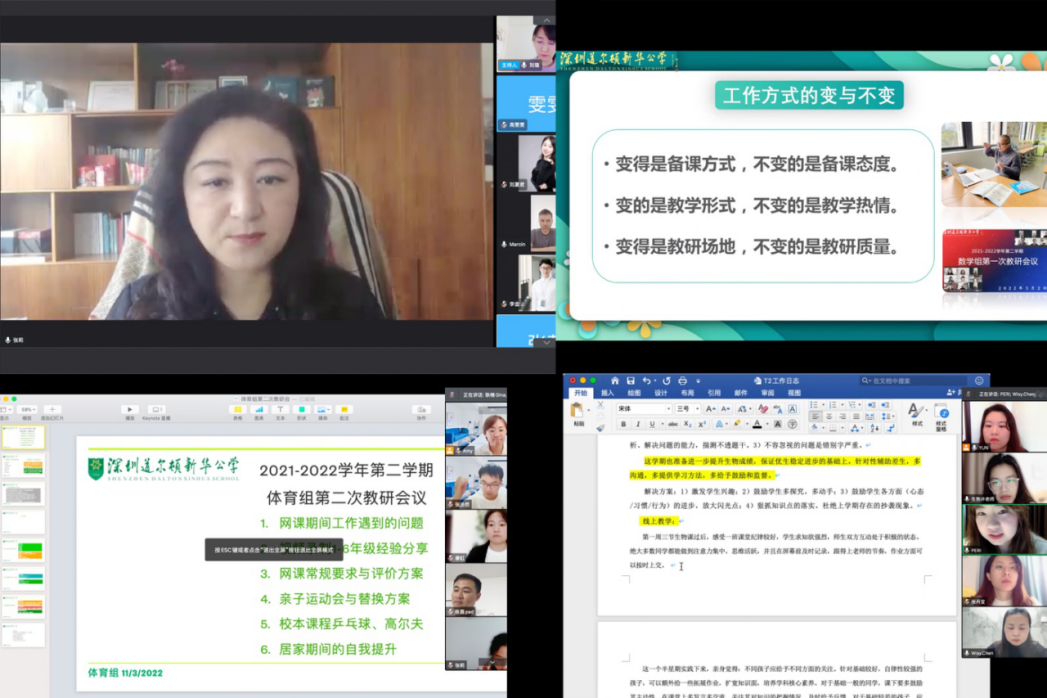Screen dimensions: 1047x698
Task: Insert enclosed character in Word
Action: [x=793, y=424]
